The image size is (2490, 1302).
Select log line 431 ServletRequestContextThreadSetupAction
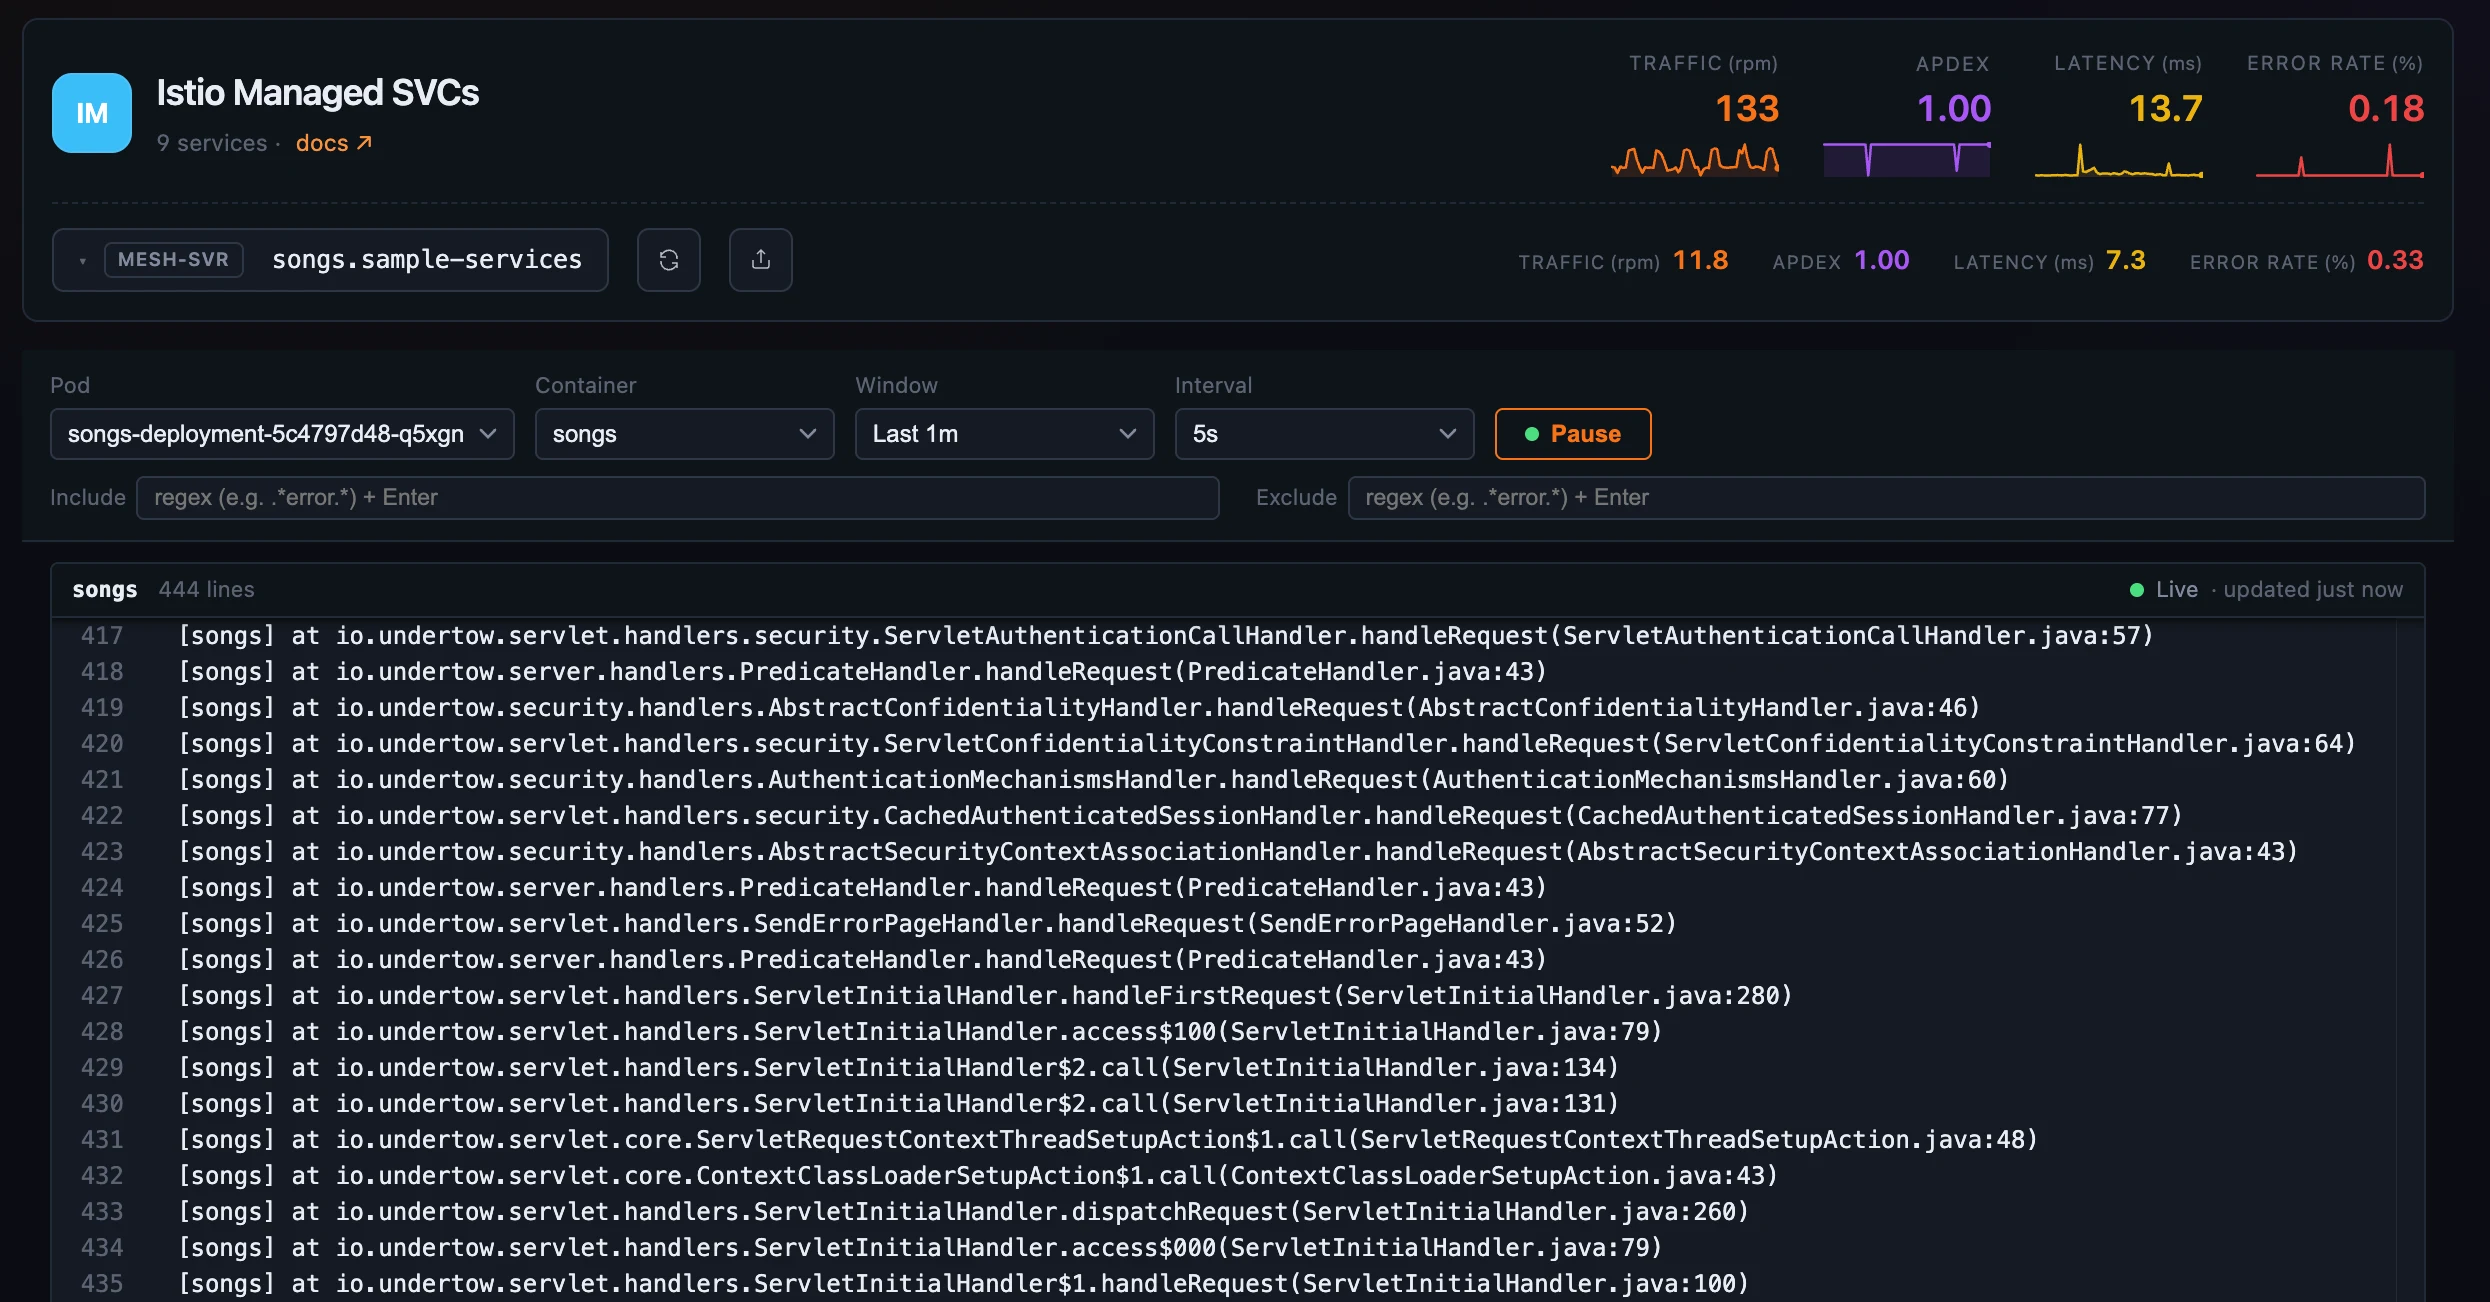click(1108, 1140)
